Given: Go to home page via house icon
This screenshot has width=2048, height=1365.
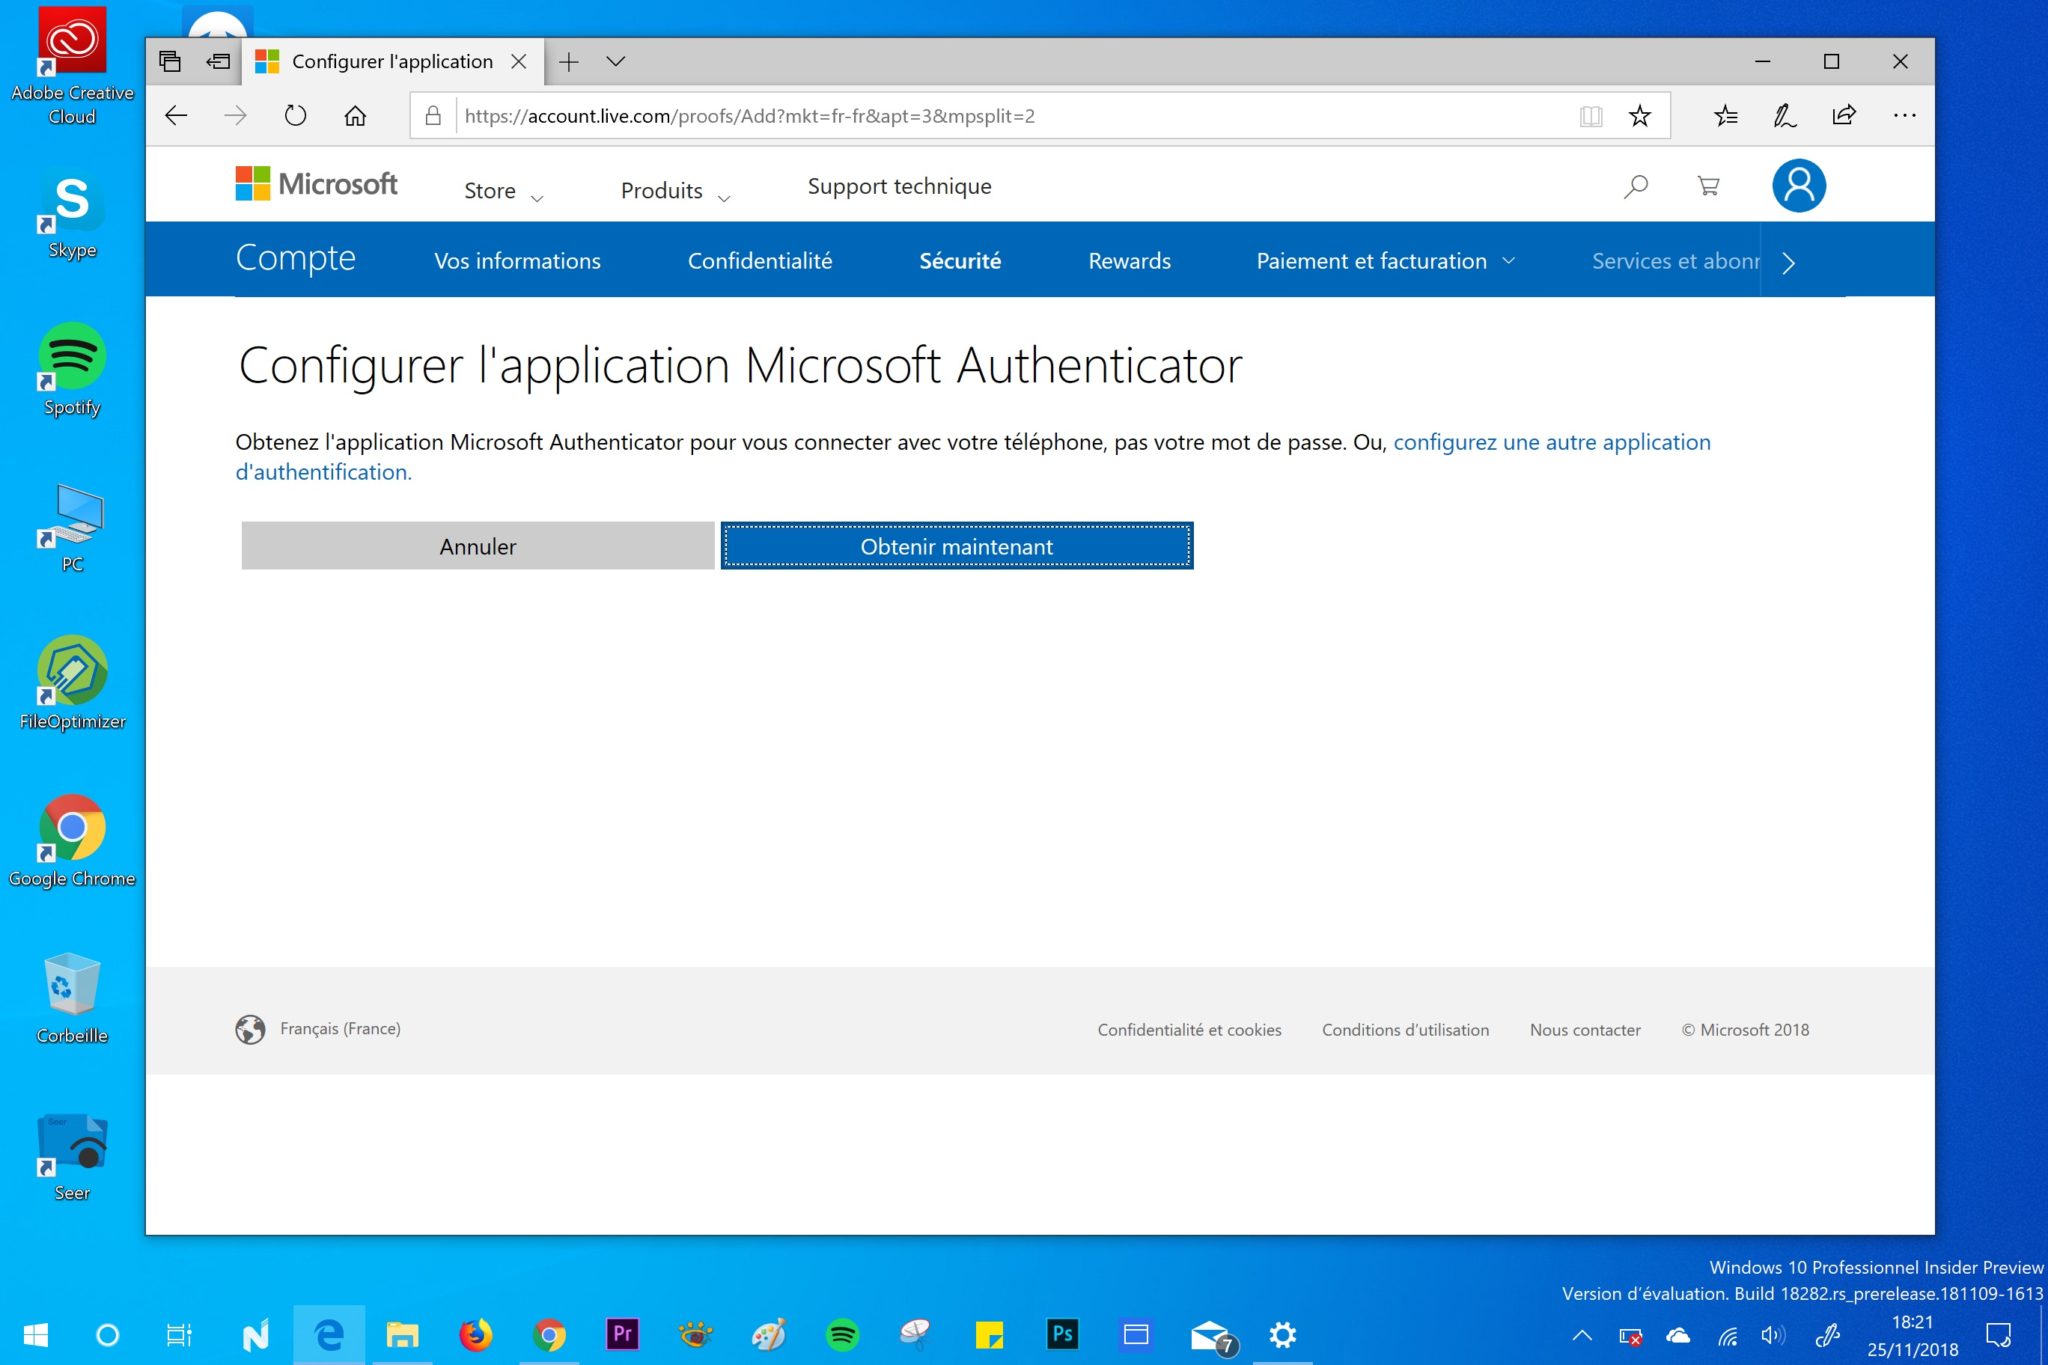Looking at the screenshot, I should tap(355, 116).
